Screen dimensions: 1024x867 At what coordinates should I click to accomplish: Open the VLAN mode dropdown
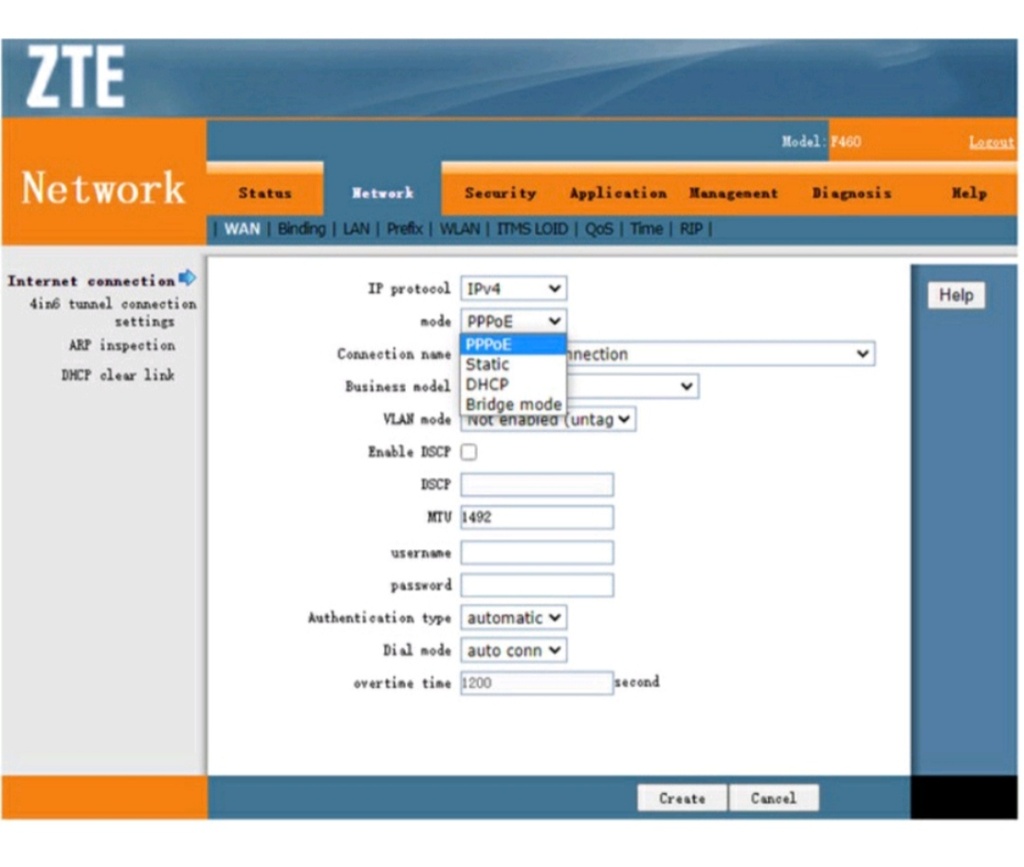tap(549, 420)
